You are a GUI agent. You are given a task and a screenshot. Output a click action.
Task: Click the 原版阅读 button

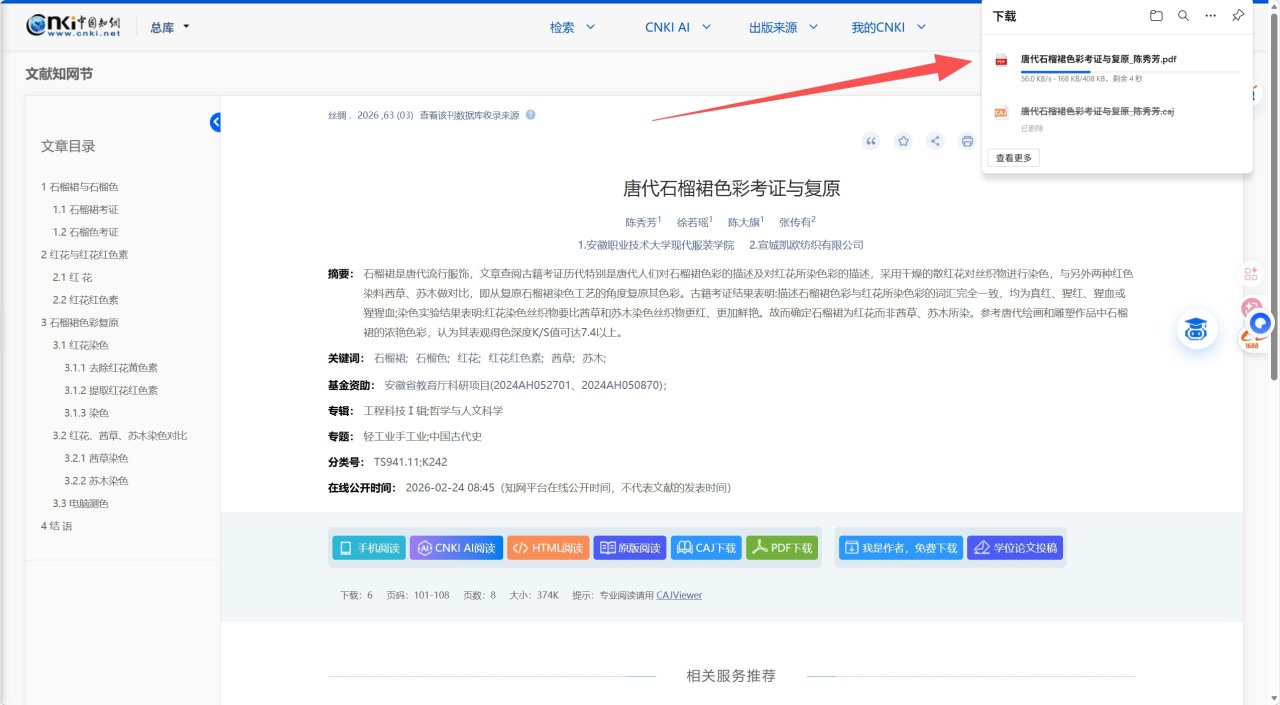630,547
